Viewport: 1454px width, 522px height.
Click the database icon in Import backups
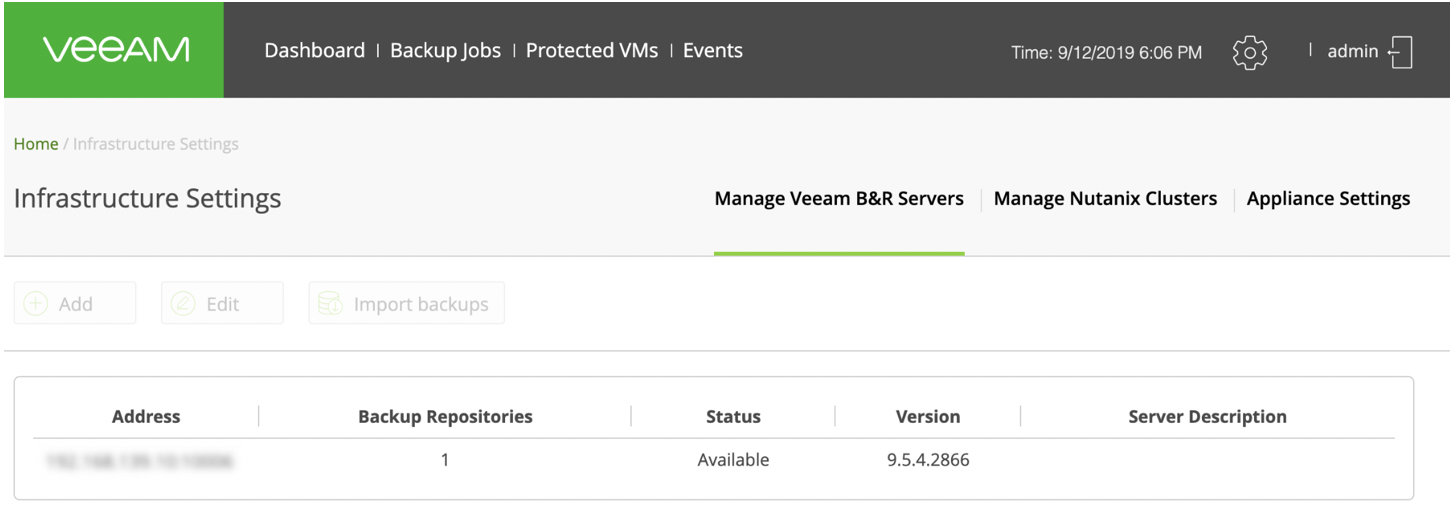(x=330, y=304)
